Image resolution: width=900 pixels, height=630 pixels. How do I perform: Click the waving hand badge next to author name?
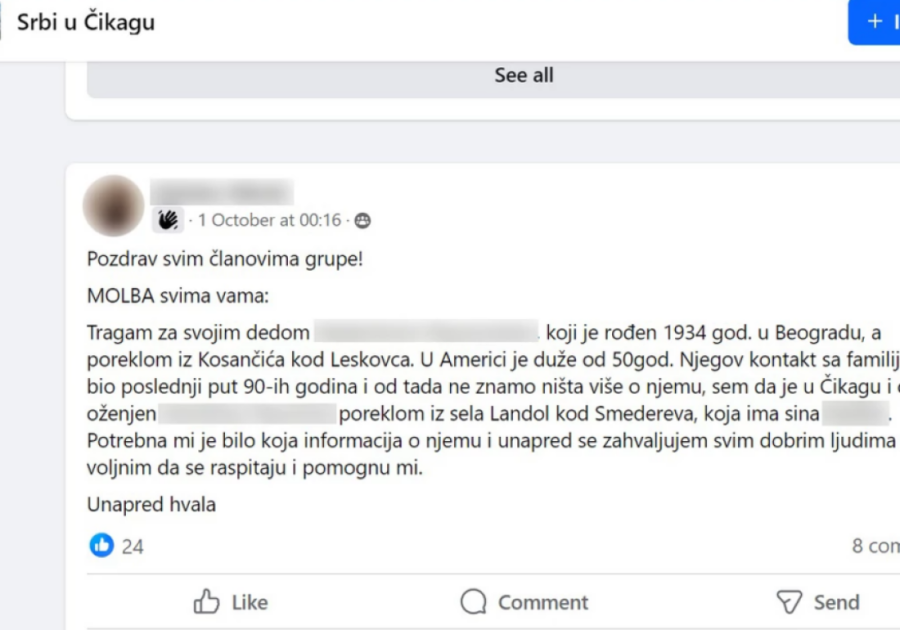[x=167, y=218]
